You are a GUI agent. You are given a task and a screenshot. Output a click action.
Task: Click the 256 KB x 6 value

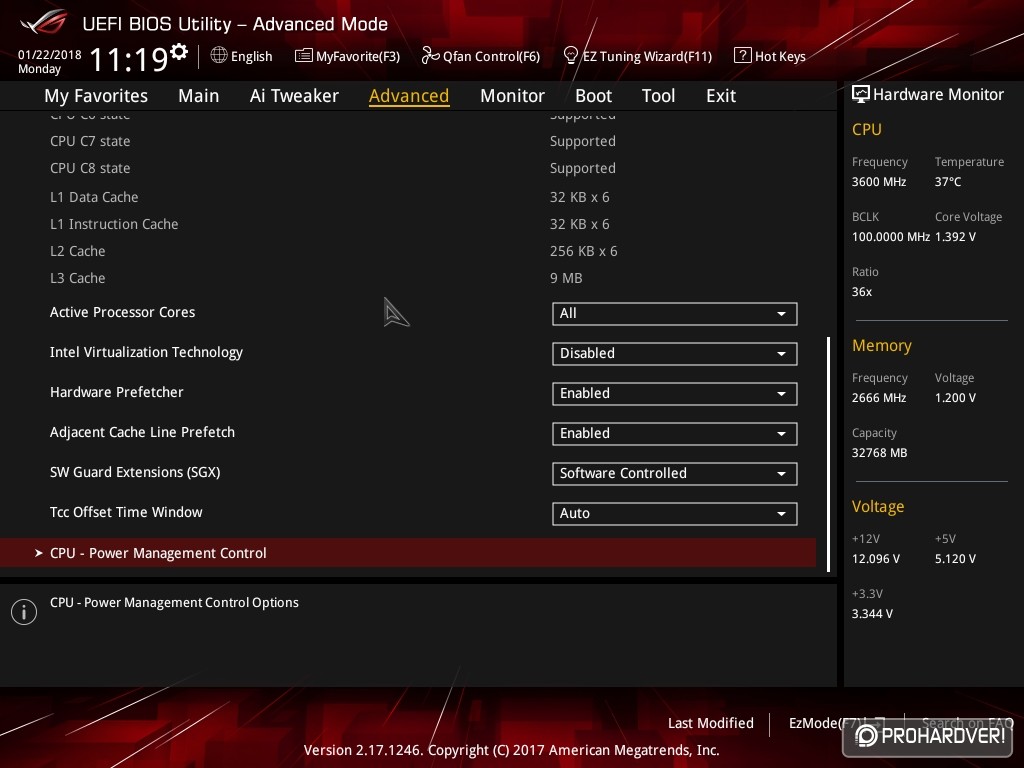(583, 251)
